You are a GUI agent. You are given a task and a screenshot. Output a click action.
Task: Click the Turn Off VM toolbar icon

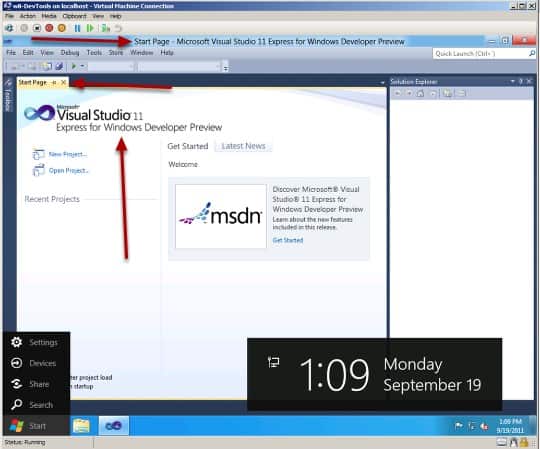pos(37,28)
